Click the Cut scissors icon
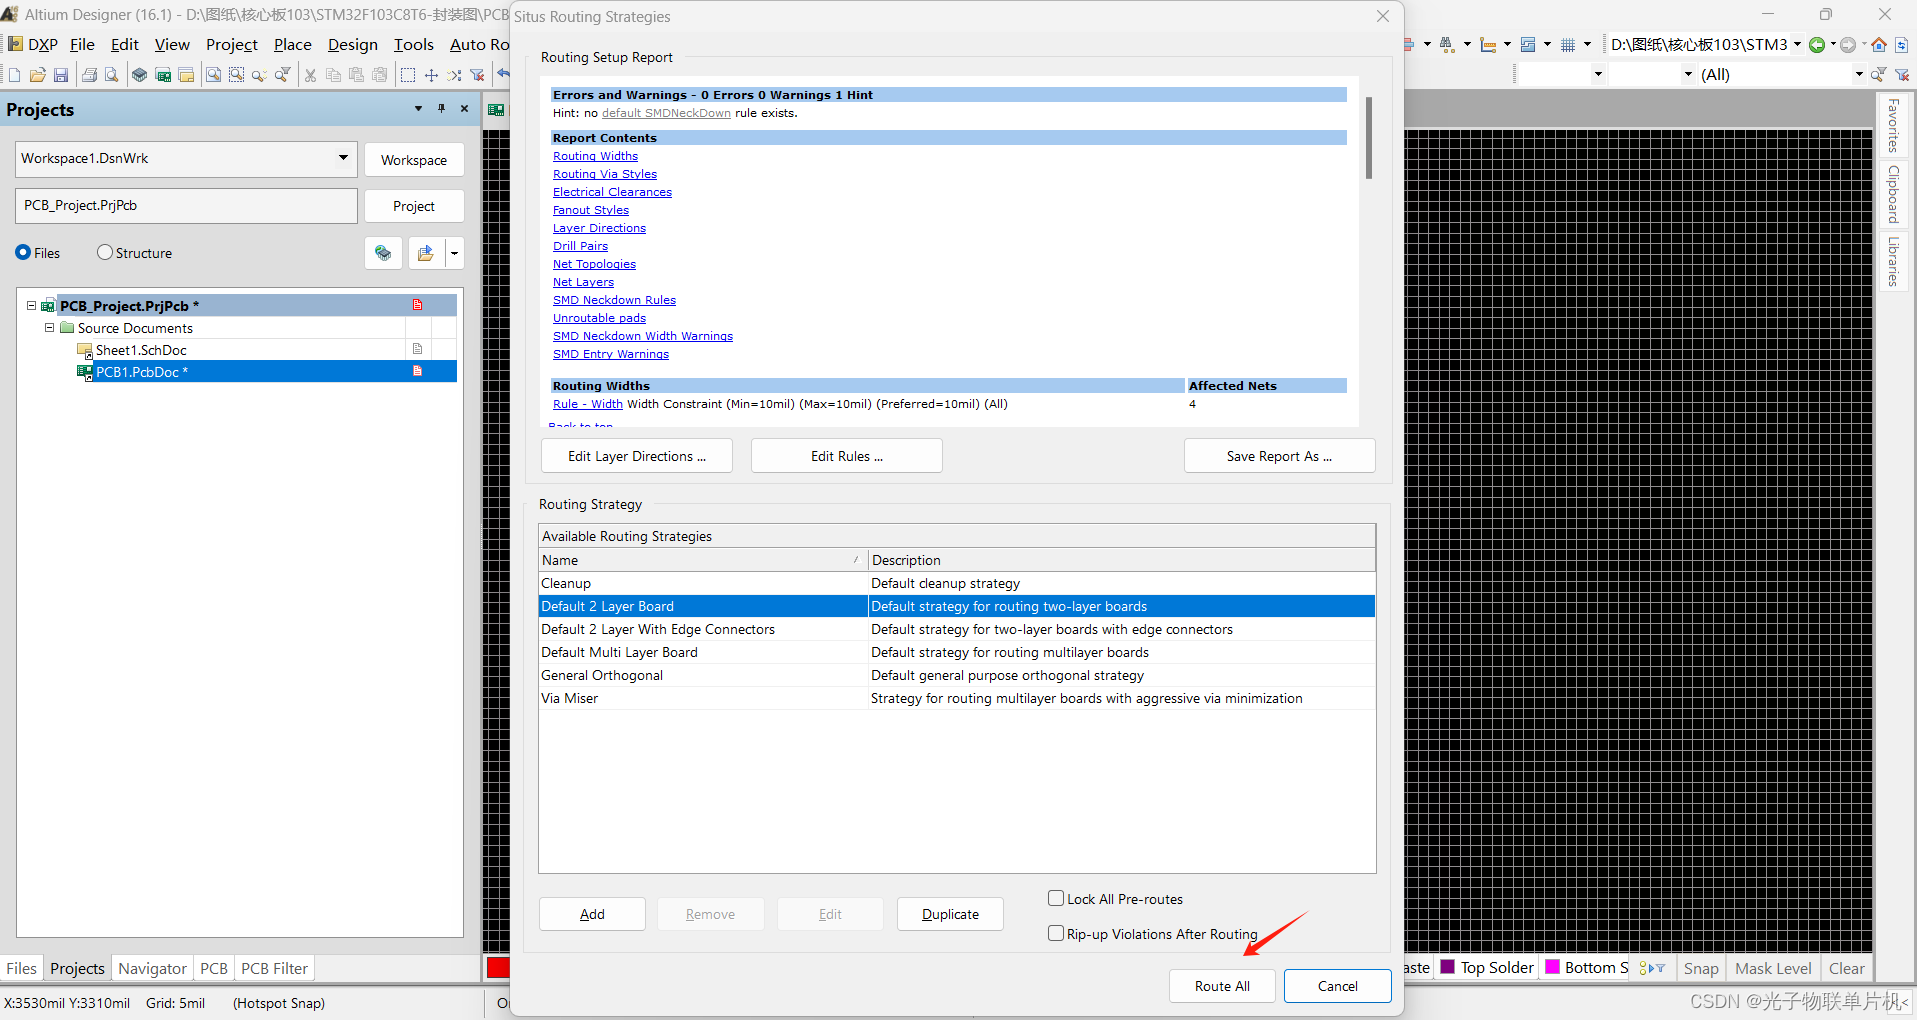Image resolution: width=1917 pixels, height=1020 pixels. pyautogui.click(x=310, y=75)
